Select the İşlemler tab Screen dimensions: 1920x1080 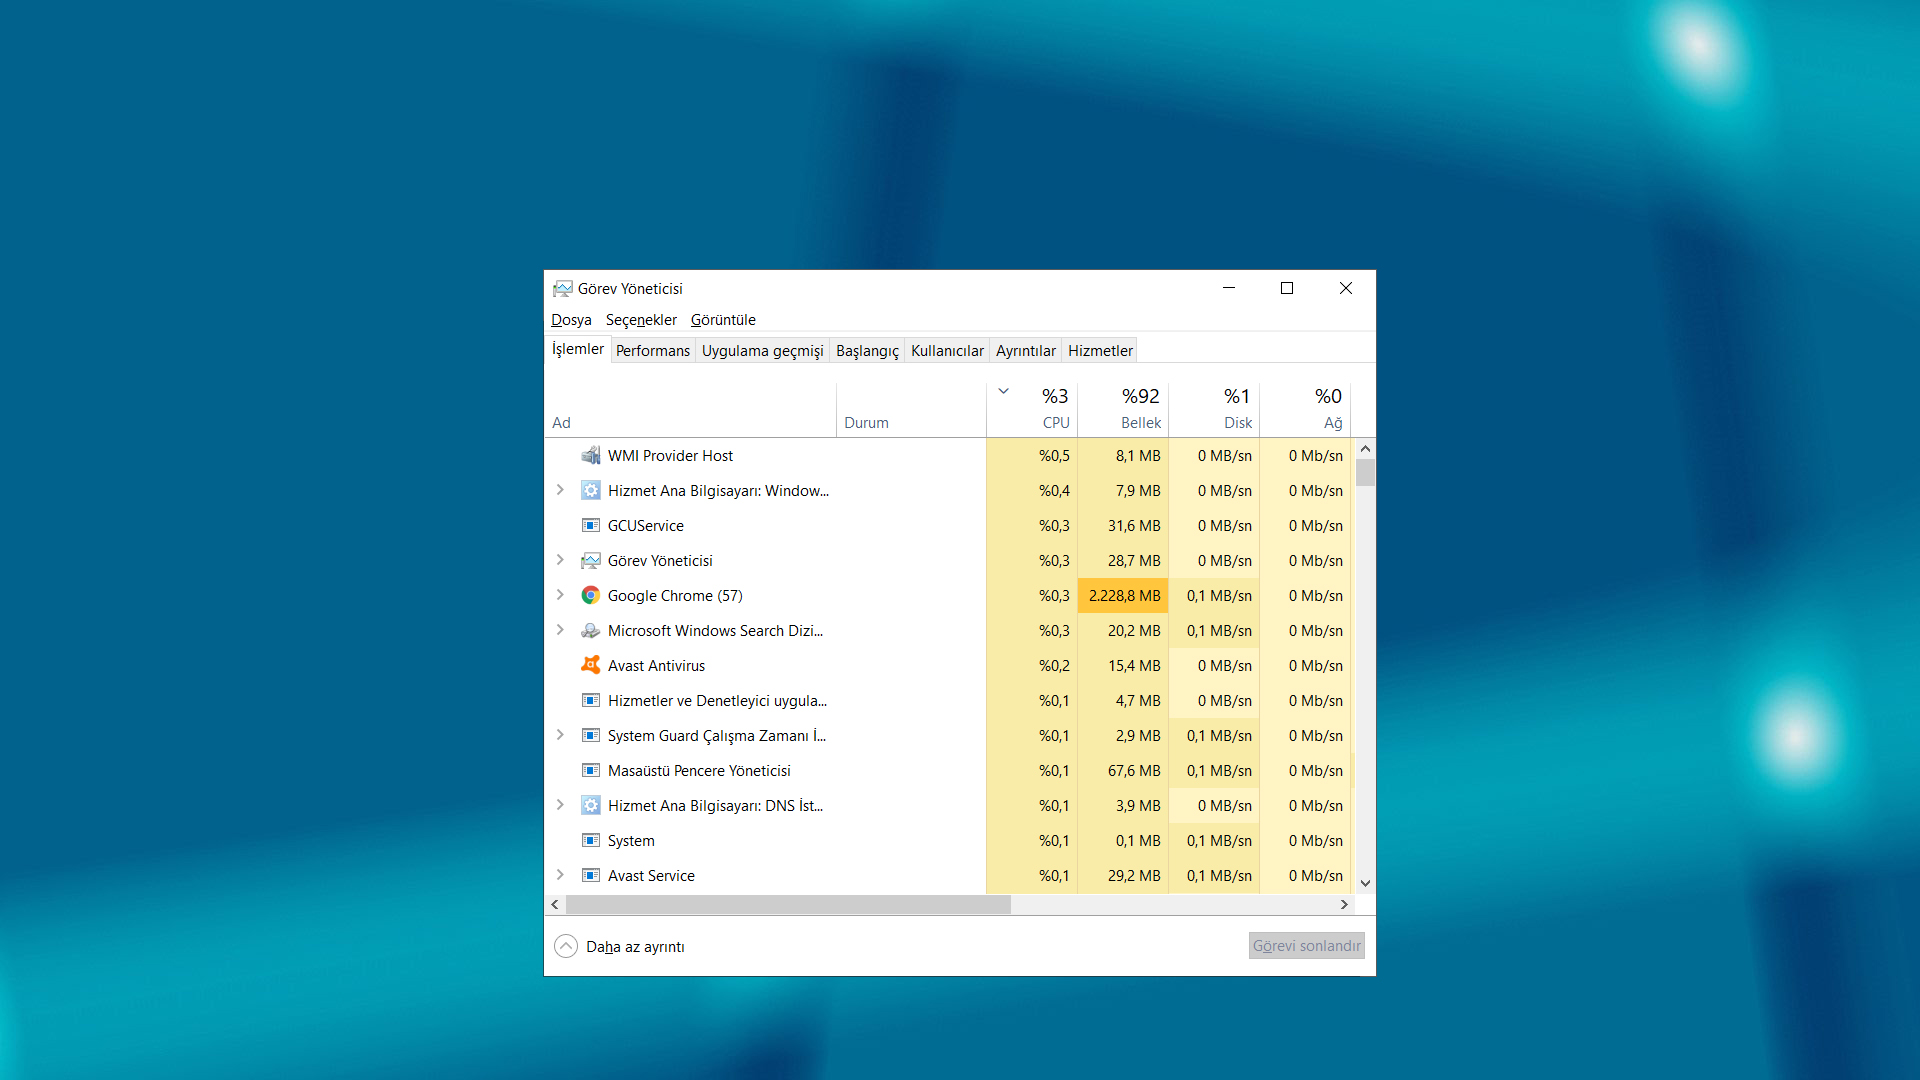pyautogui.click(x=578, y=349)
